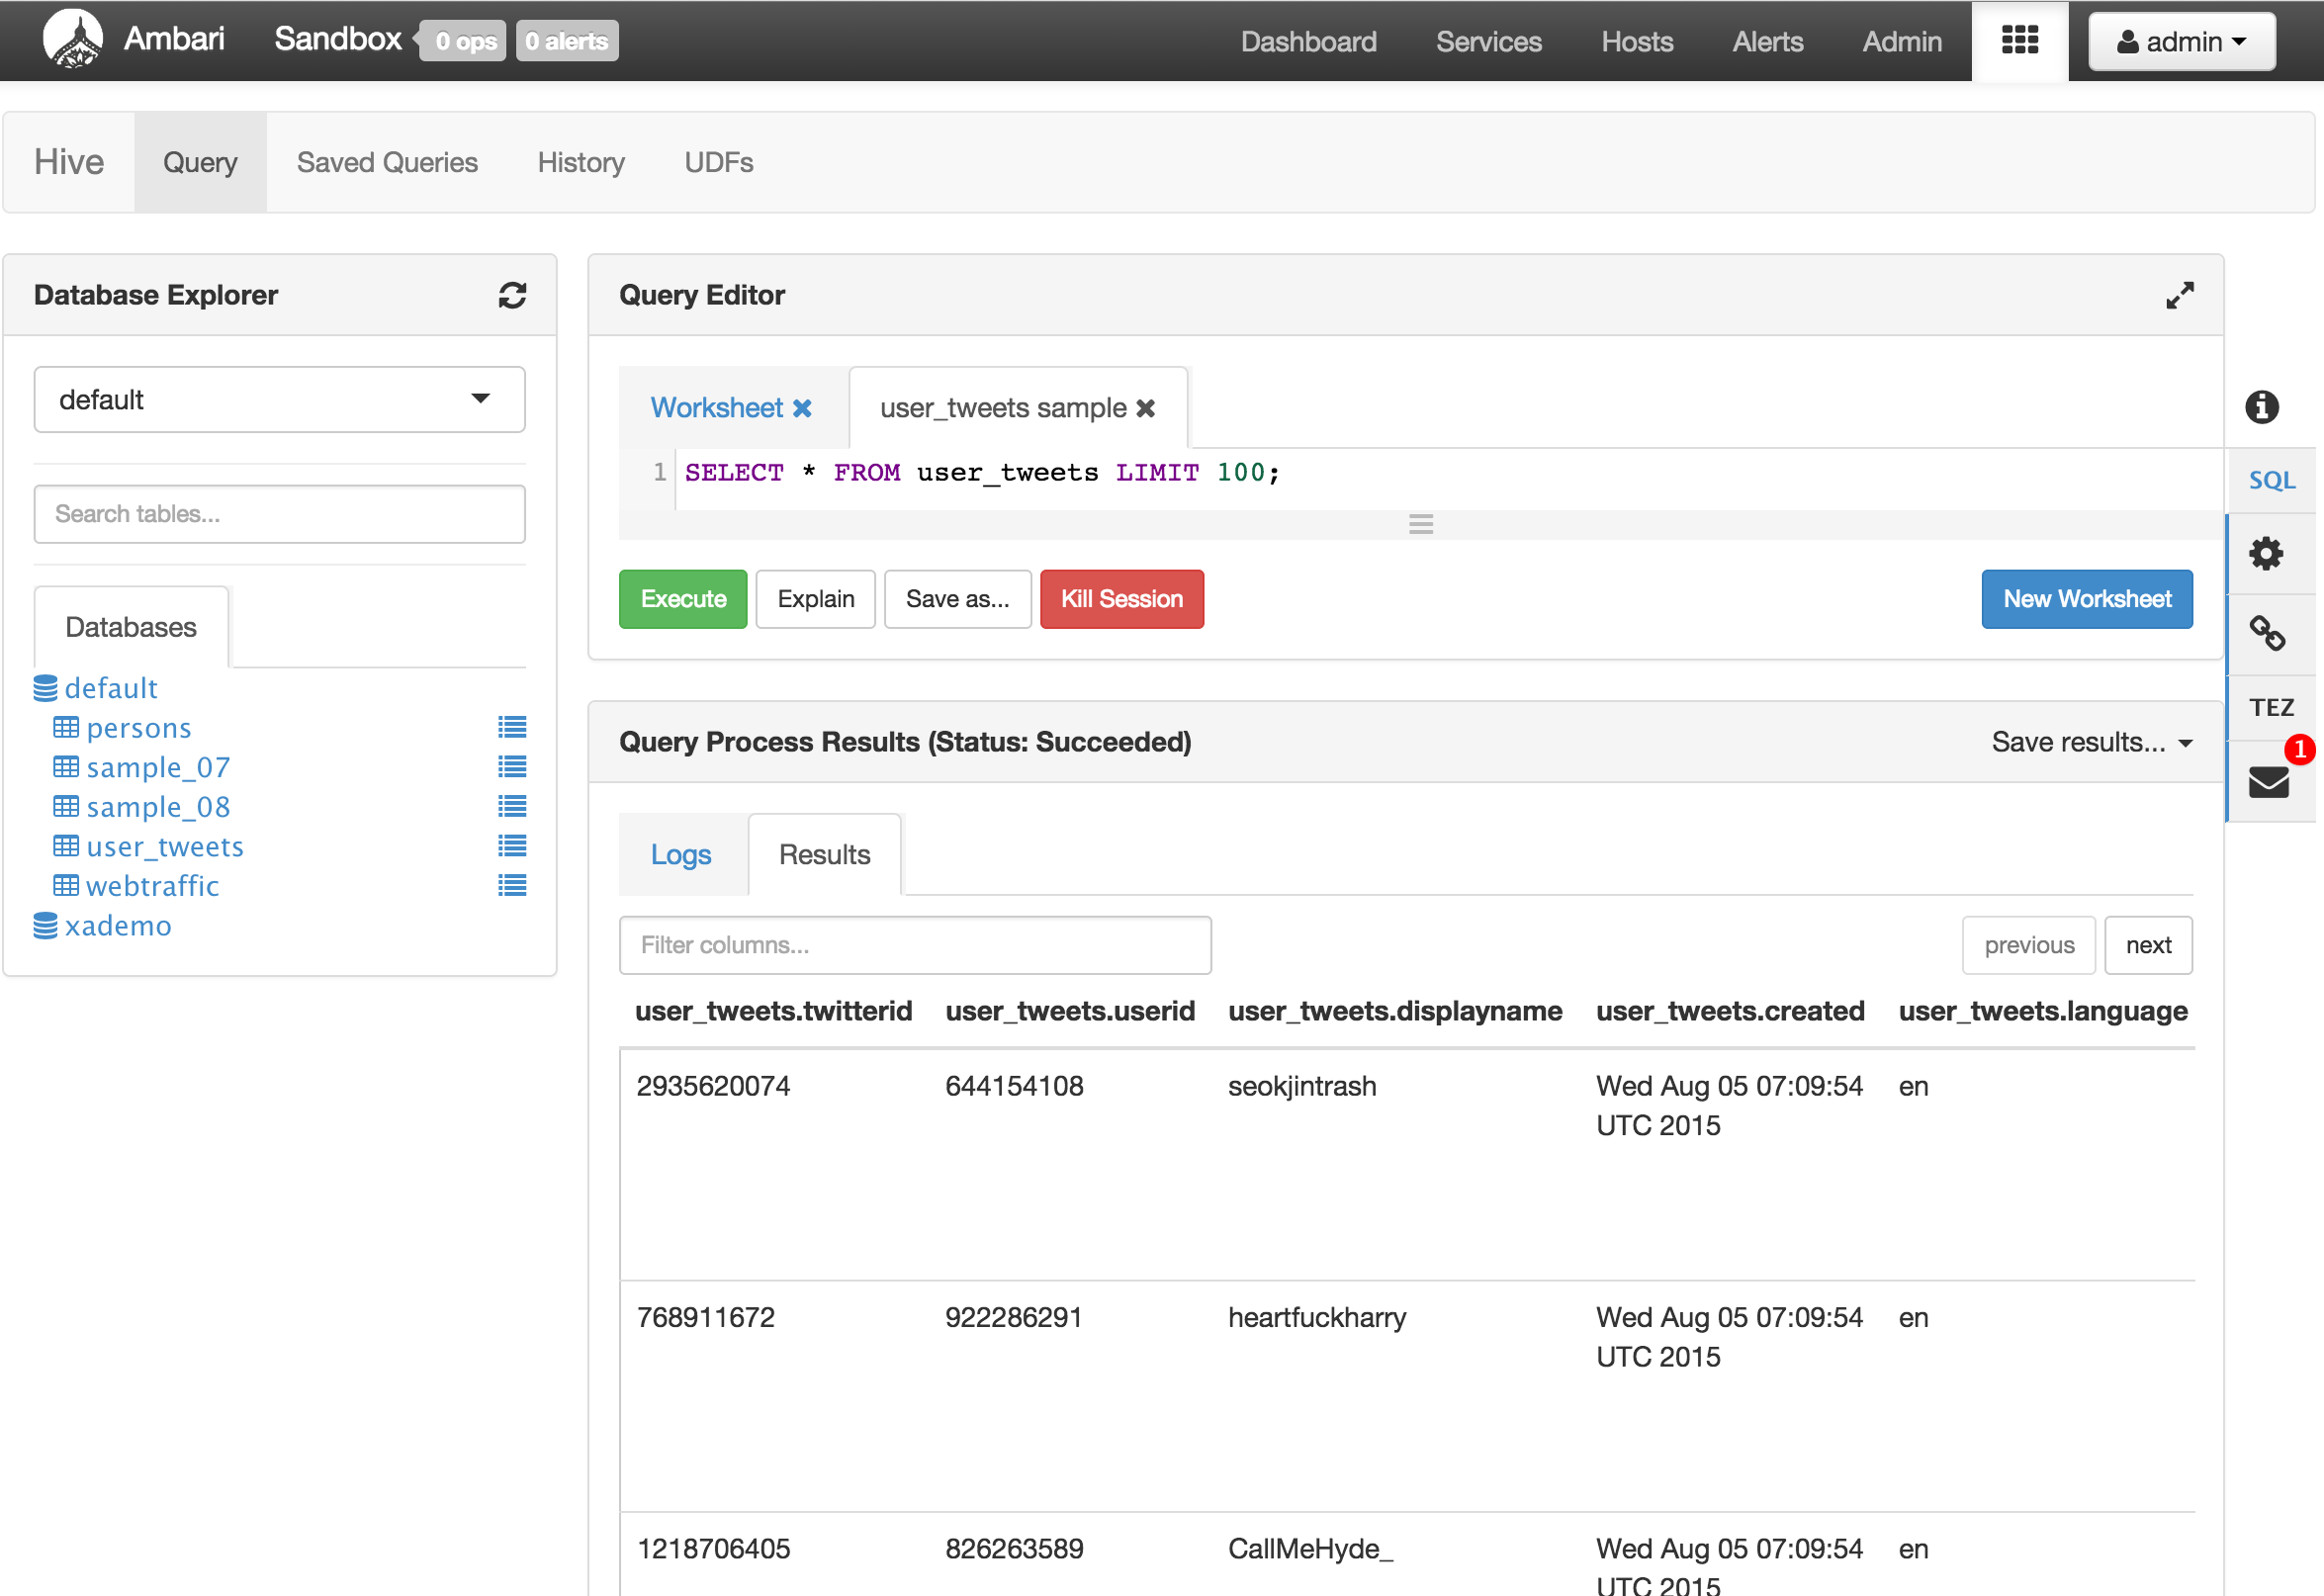Screen dimensions: 2324x1596
Task: Open notifications envelope icon
Action: pos(2268,782)
